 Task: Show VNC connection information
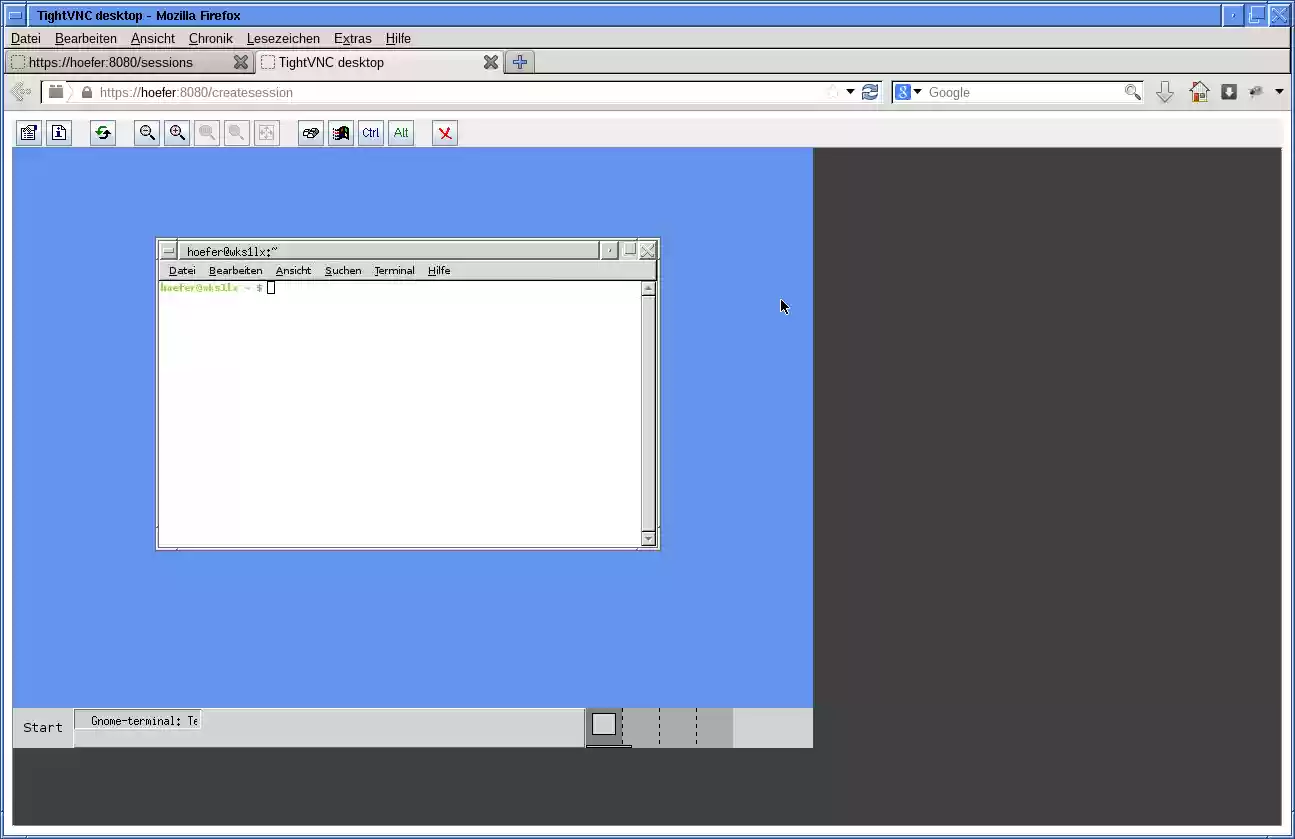click(x=59, y=132)
